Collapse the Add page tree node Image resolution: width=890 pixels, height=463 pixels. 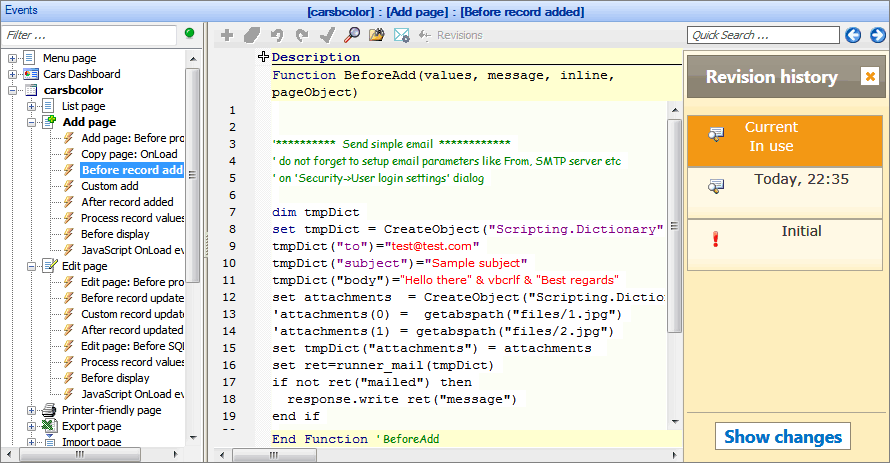pyautogui.click(x=31, y=122)
